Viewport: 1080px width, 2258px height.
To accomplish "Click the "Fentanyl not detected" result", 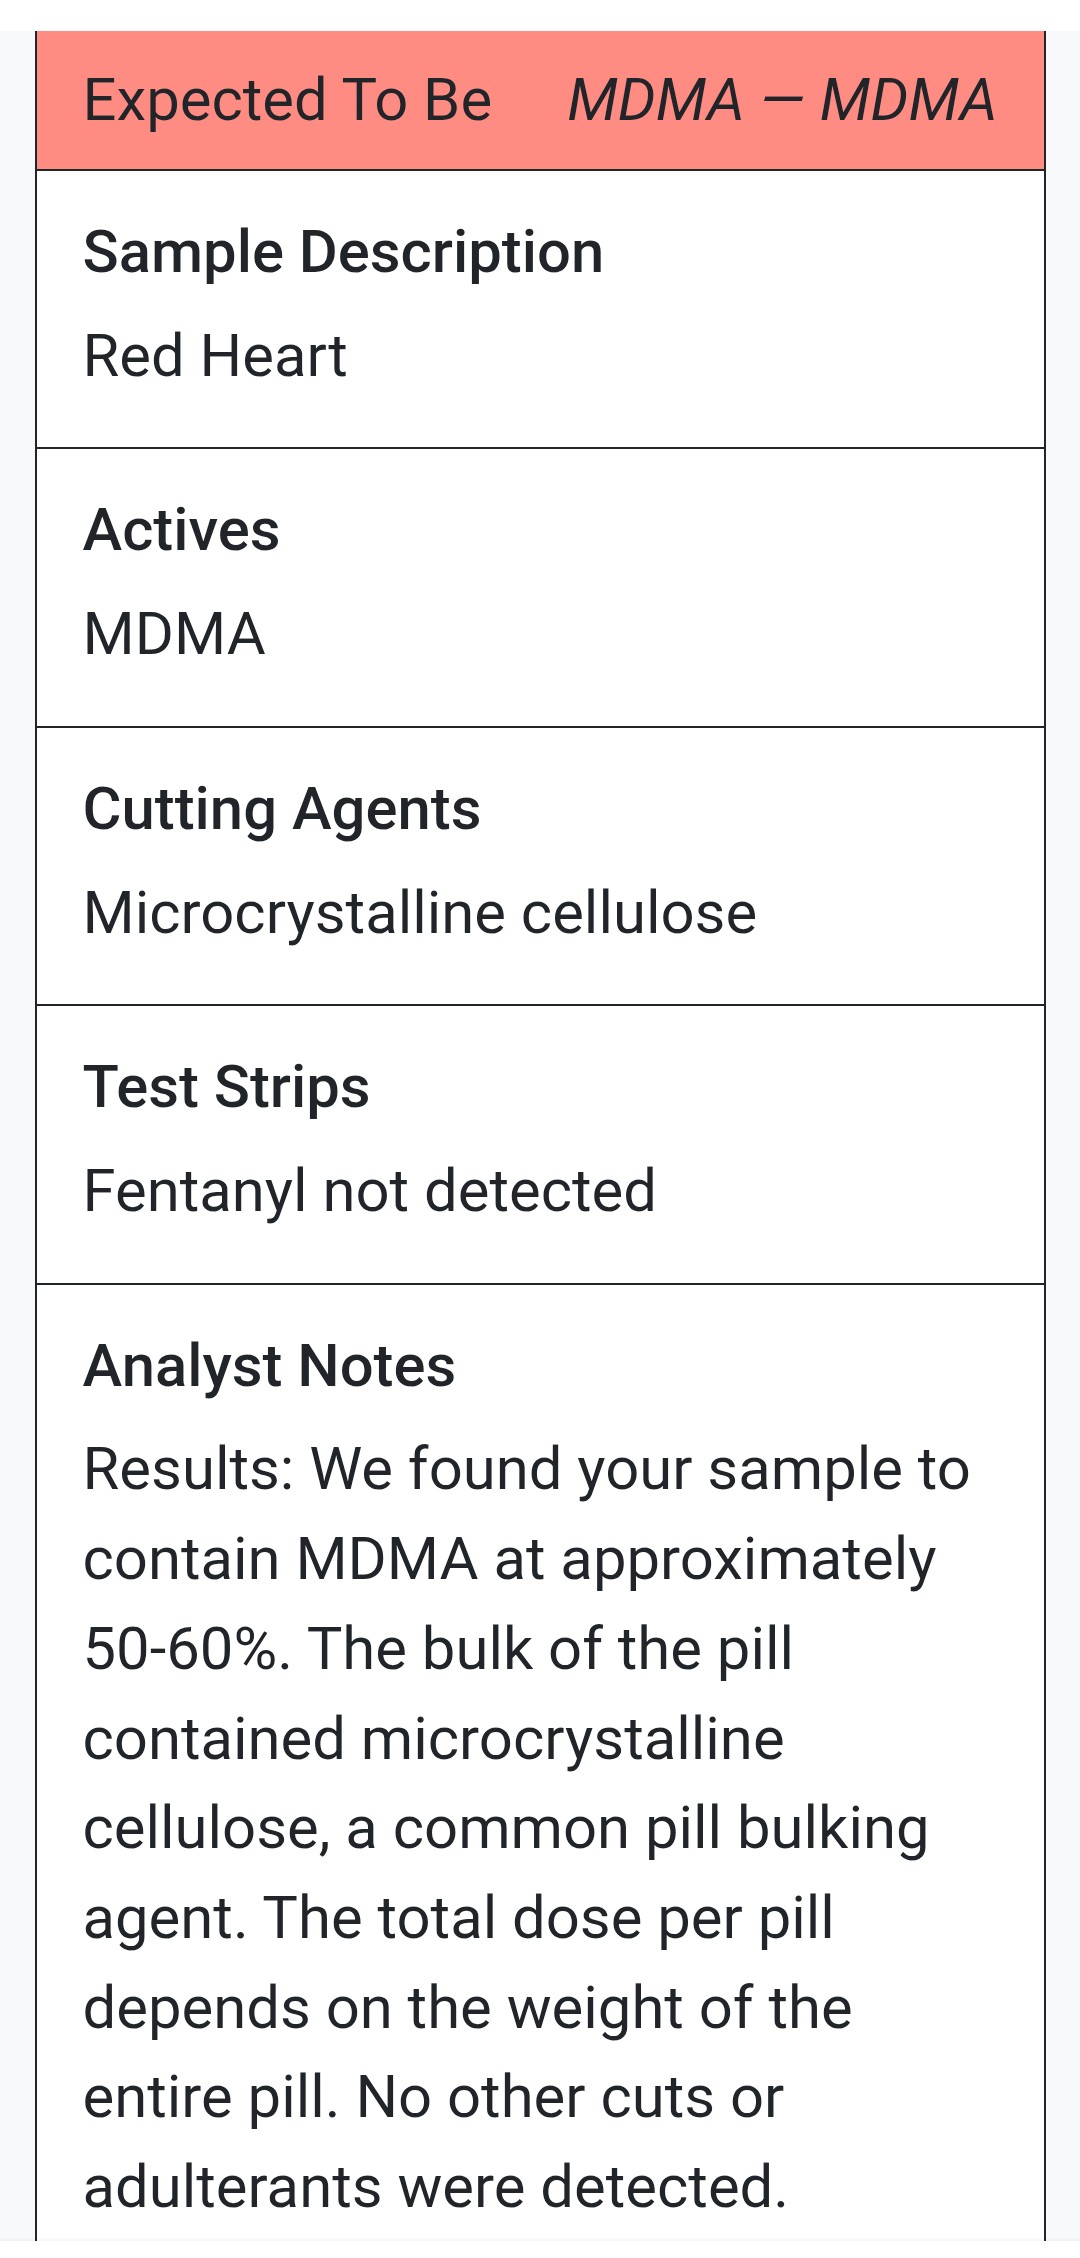I will (x=369, y=1191).
